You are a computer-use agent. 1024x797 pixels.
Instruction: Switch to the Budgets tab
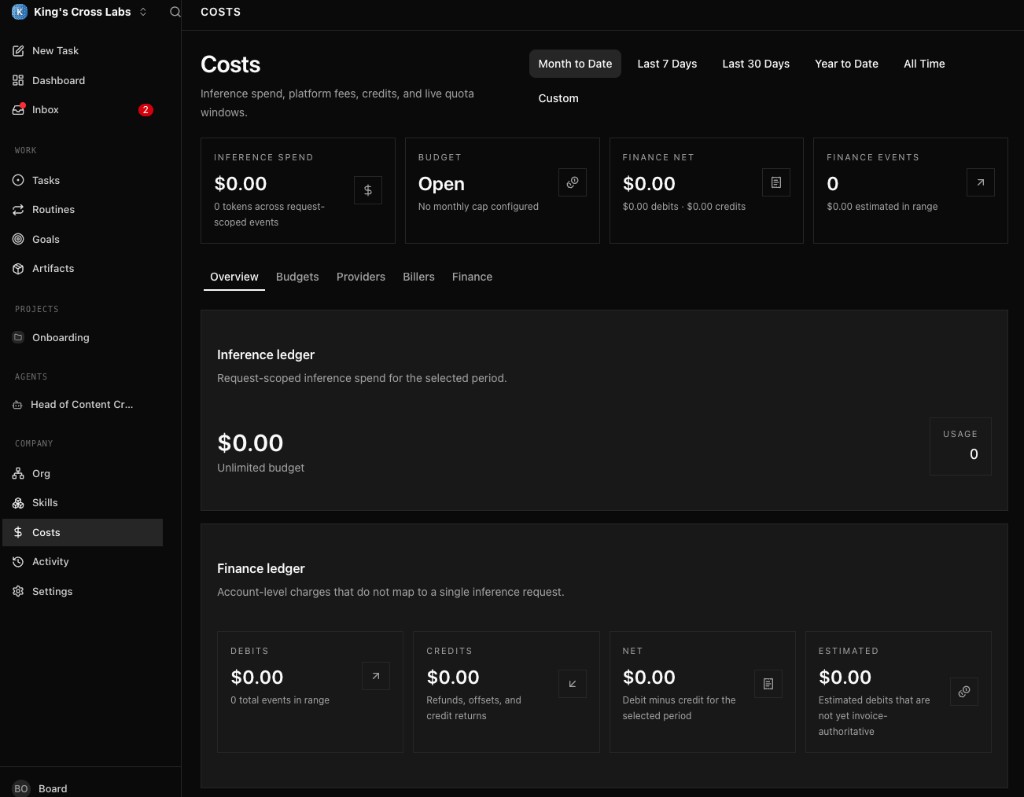297,277
